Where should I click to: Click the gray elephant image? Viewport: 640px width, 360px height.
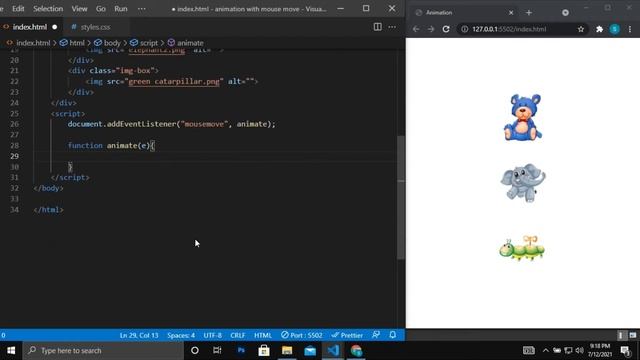(523, 182)
